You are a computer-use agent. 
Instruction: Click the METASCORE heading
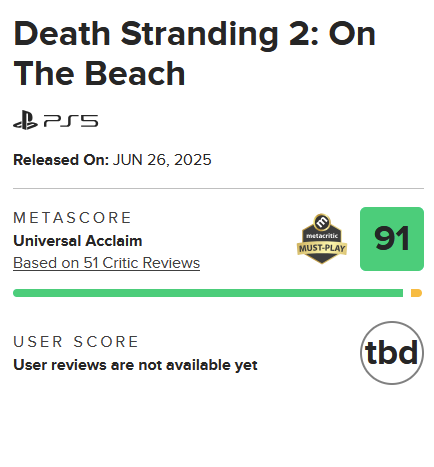coord(72,218)
